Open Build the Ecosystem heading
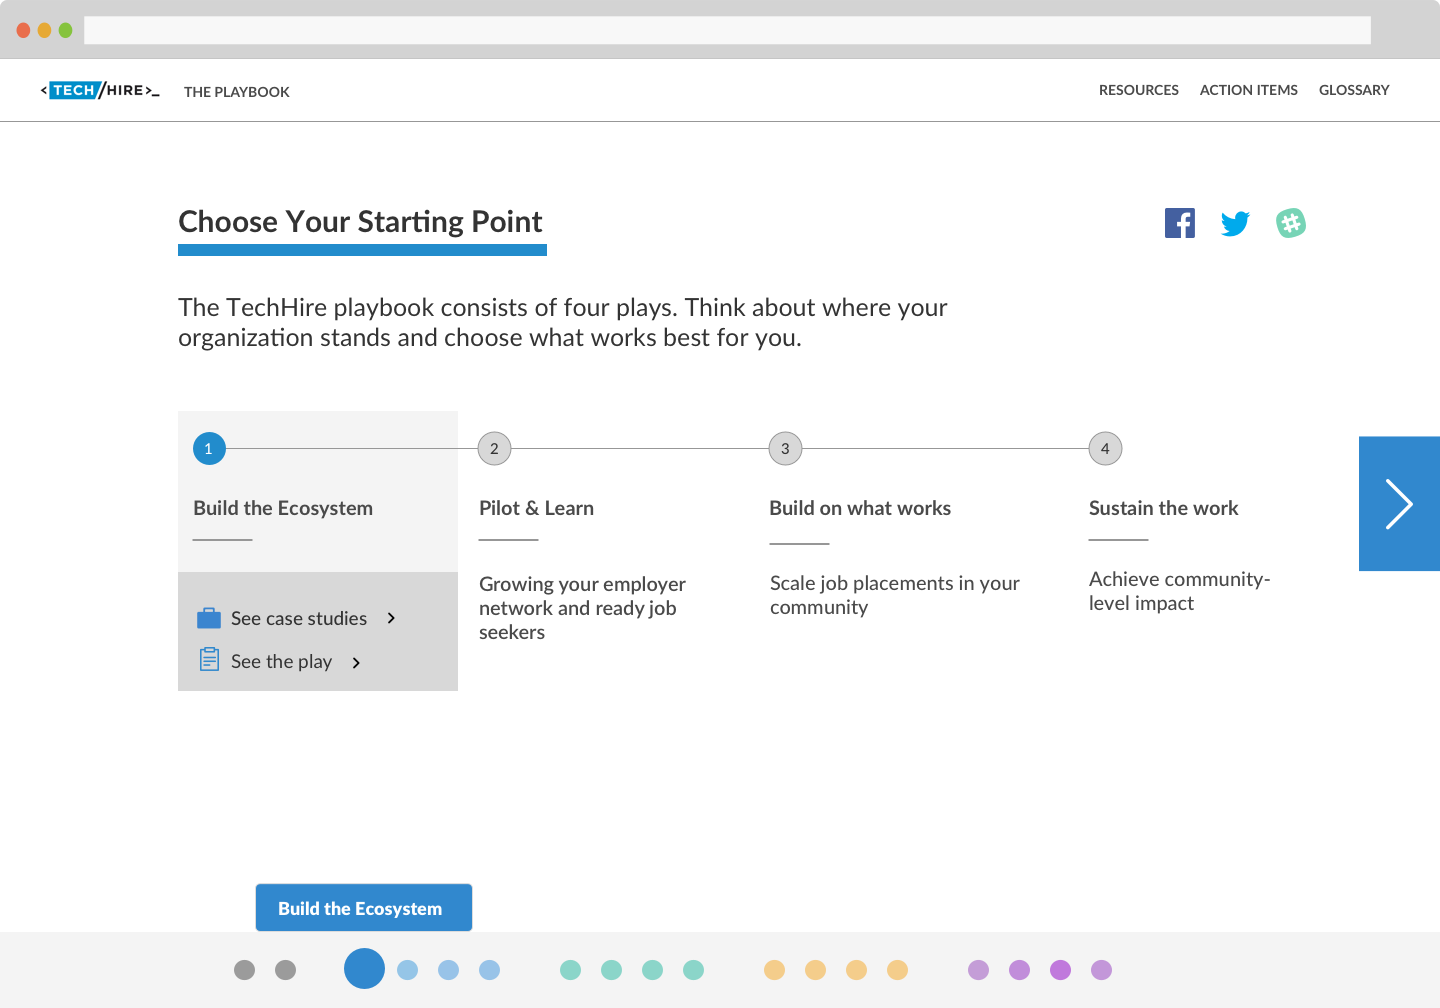This screenshot has height=1008, width=1440. coord(283,508)
